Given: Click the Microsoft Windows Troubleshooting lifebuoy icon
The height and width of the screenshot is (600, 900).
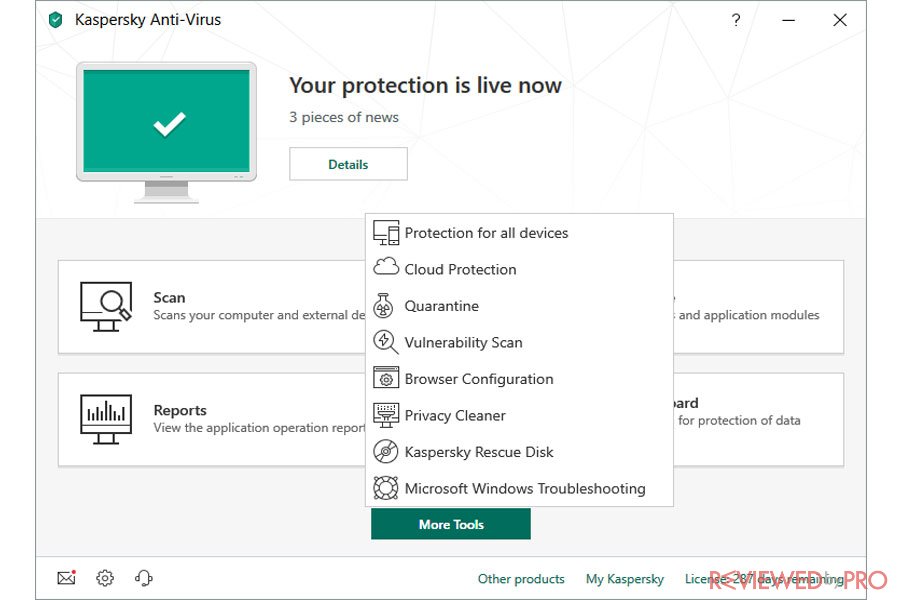Looking at the screenshot, I should (385, 488).
